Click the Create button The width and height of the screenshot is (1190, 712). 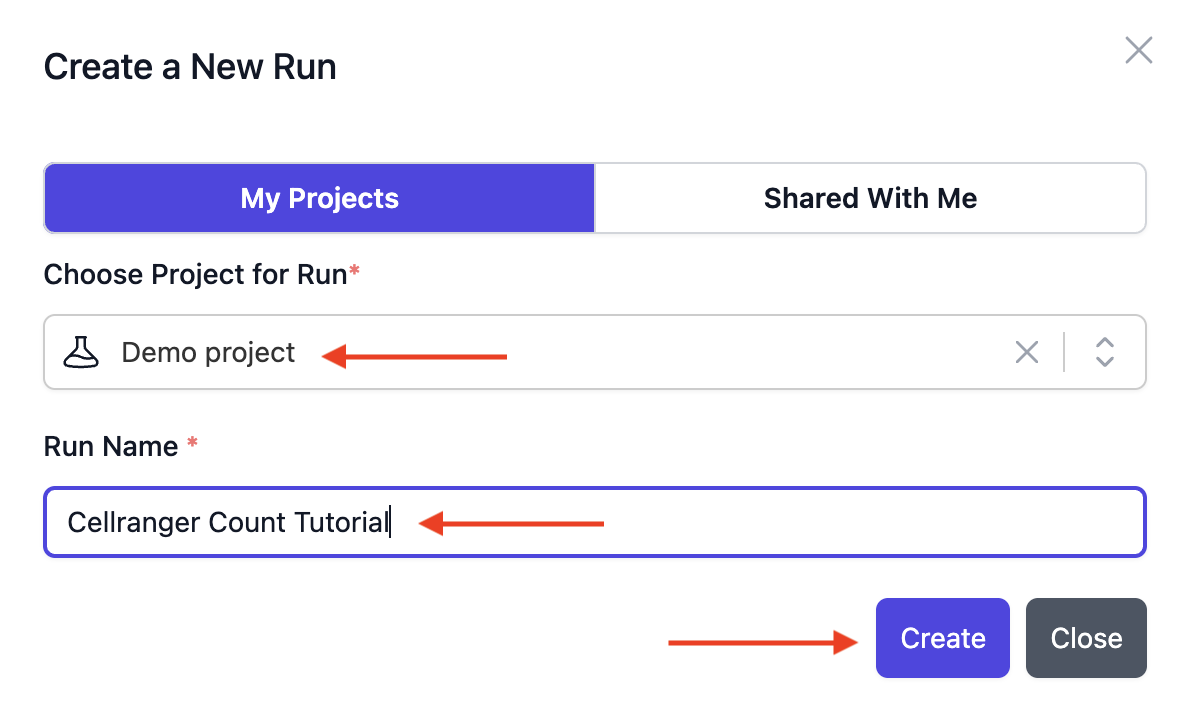[x=942, y=638]
